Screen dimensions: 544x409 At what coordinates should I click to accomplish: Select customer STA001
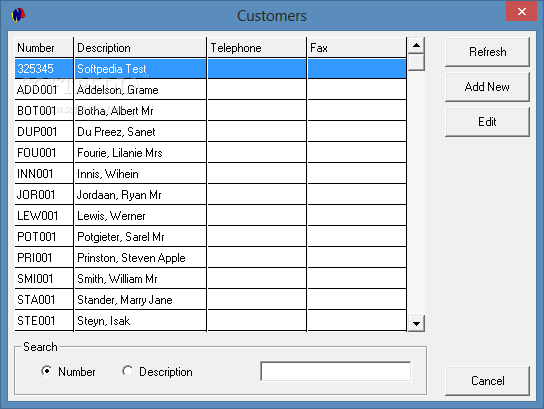pos(44,300)
